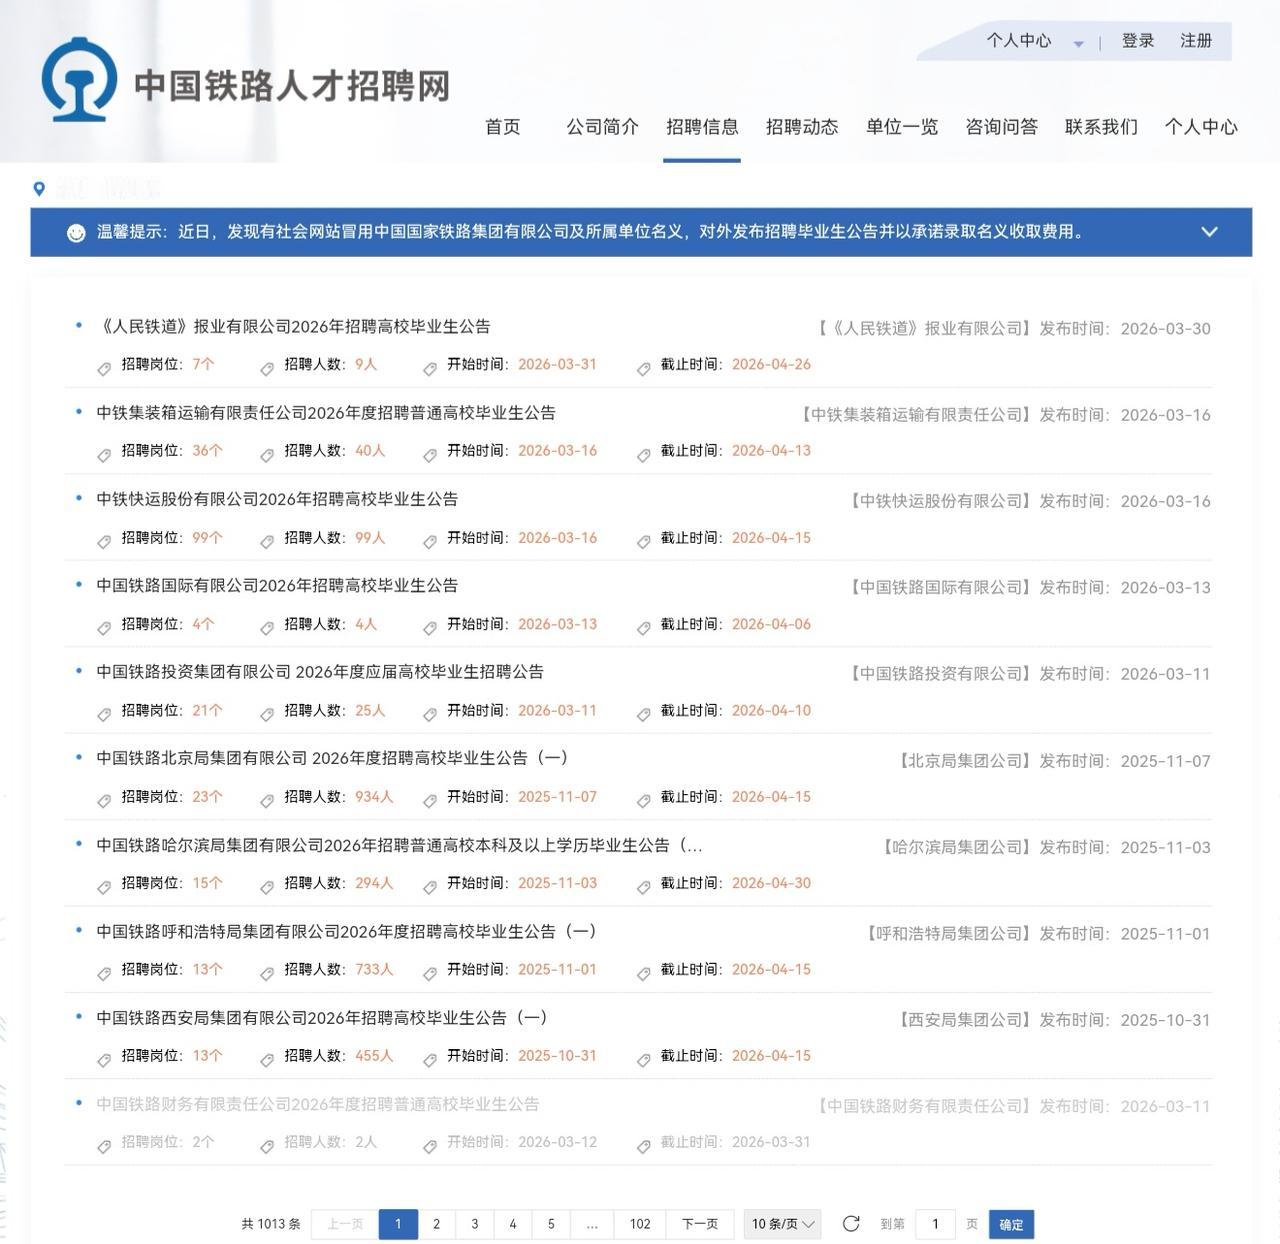The width and height of the screenshot is (1280, 1244).
Task: Click the 注册 link at top right
Action: [x=1194, y=41]
